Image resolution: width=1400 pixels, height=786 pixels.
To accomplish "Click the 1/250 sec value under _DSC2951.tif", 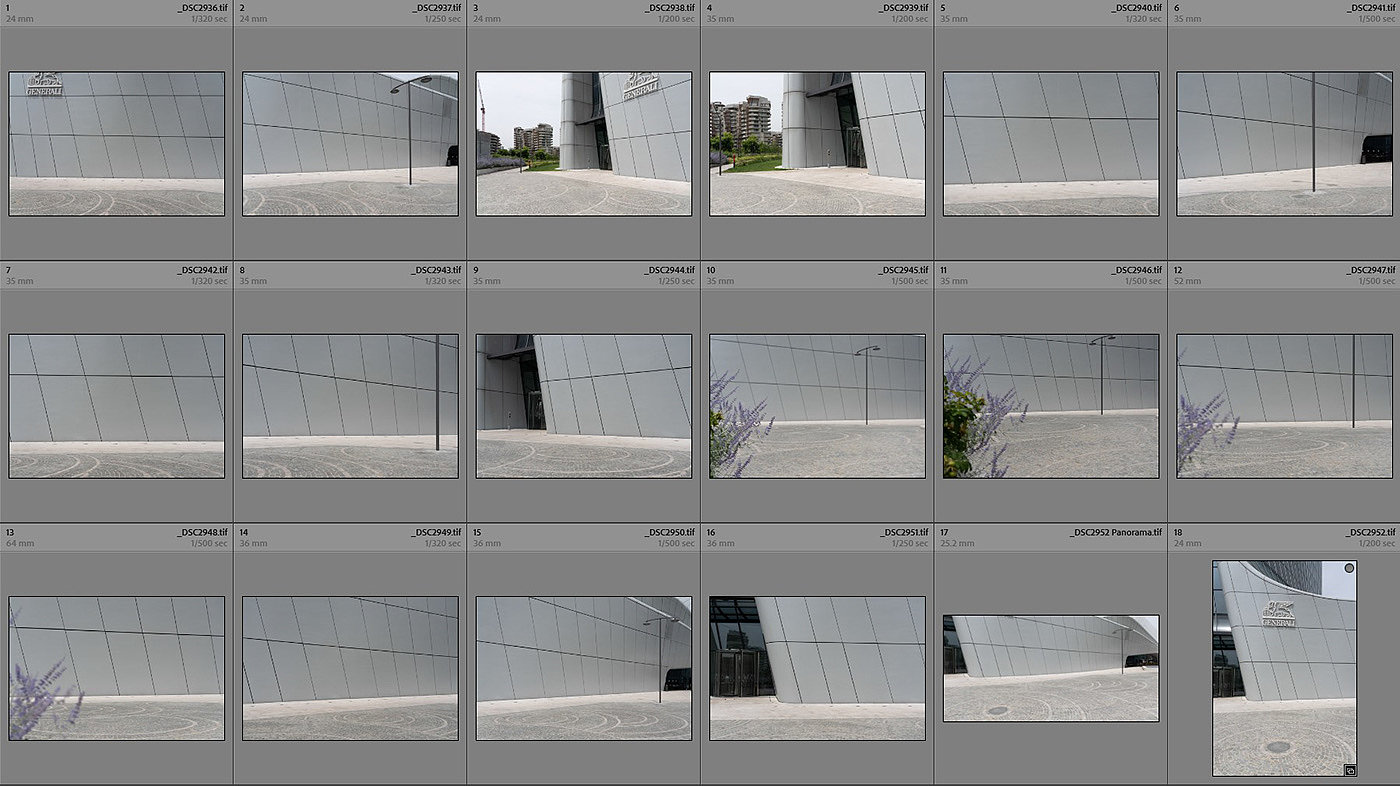I will [910, 544].
